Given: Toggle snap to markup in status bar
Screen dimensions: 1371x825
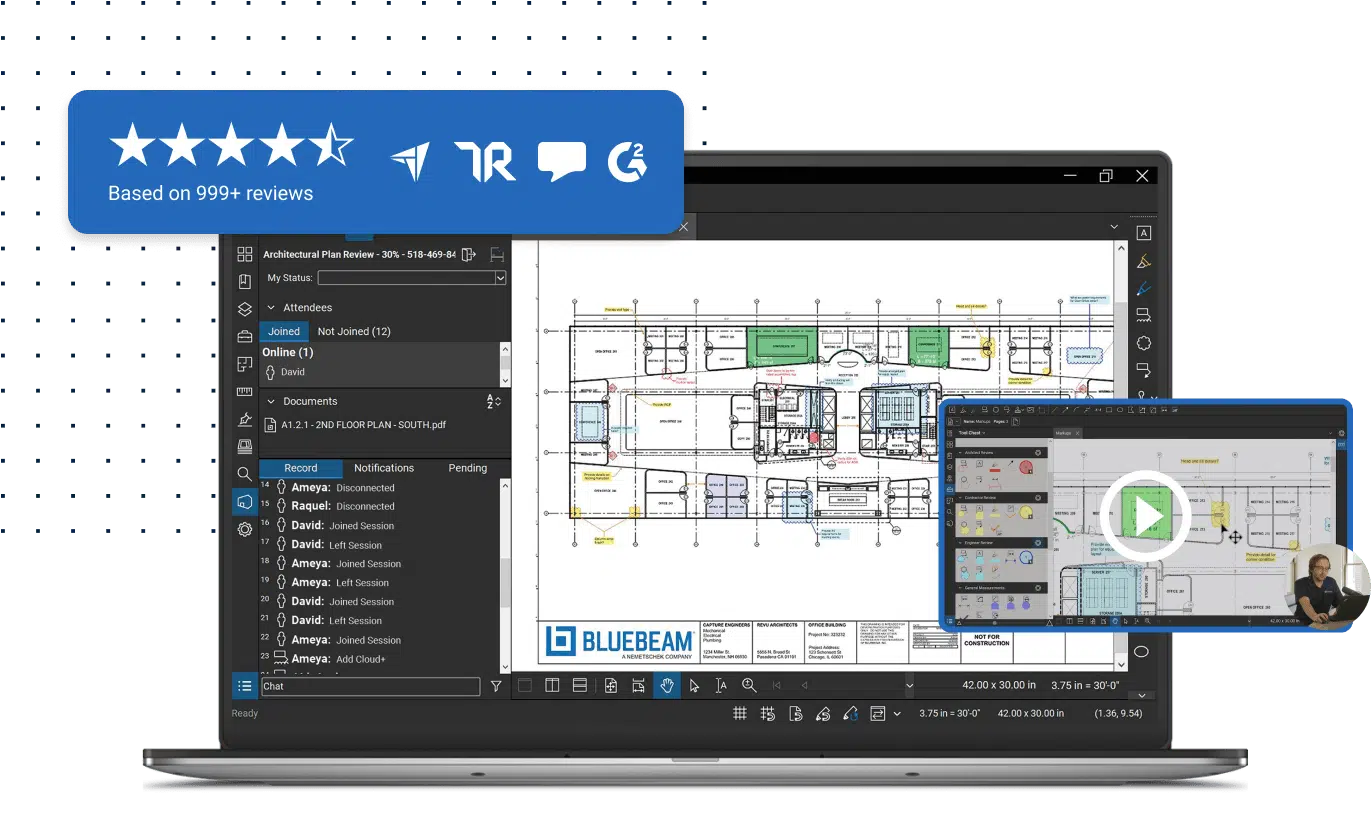Looking at the screenshot, I should 823,713.
